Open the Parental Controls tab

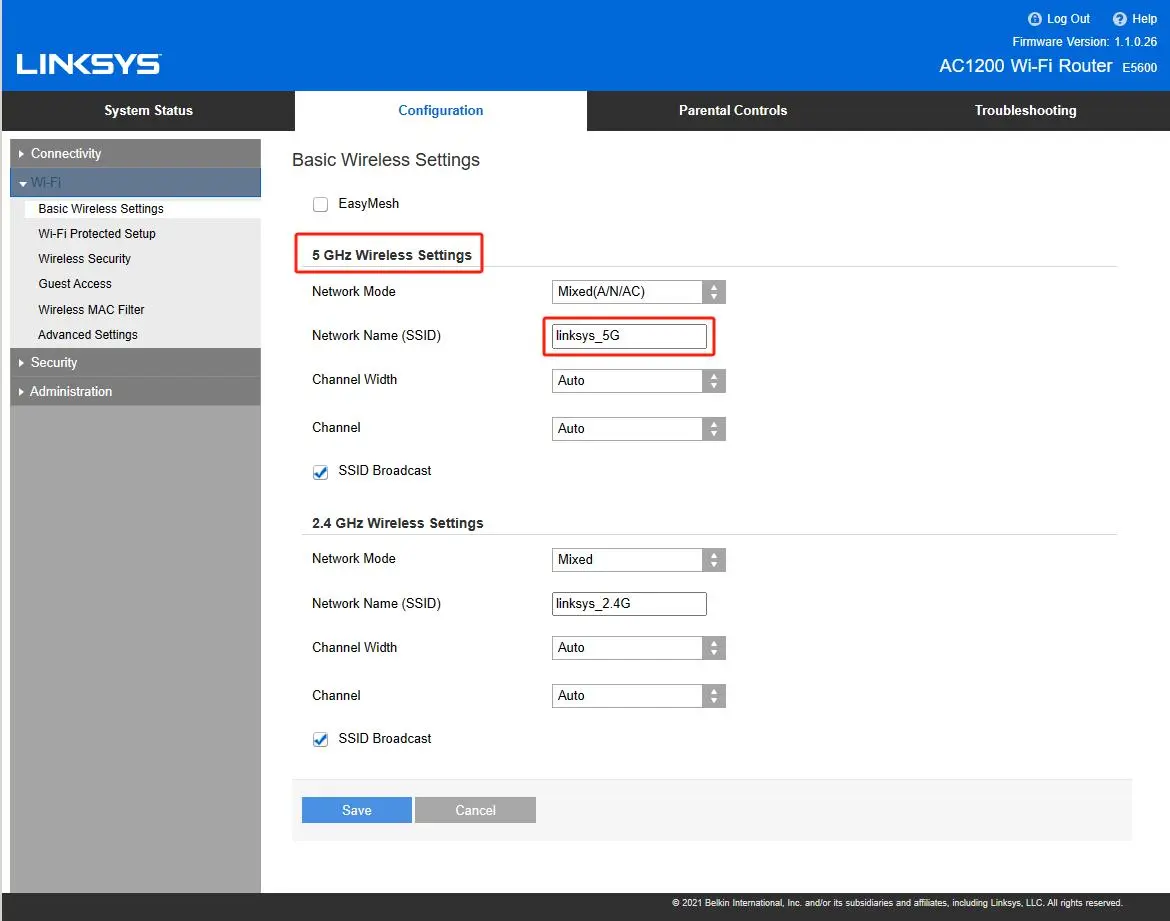tap(733, 110)
